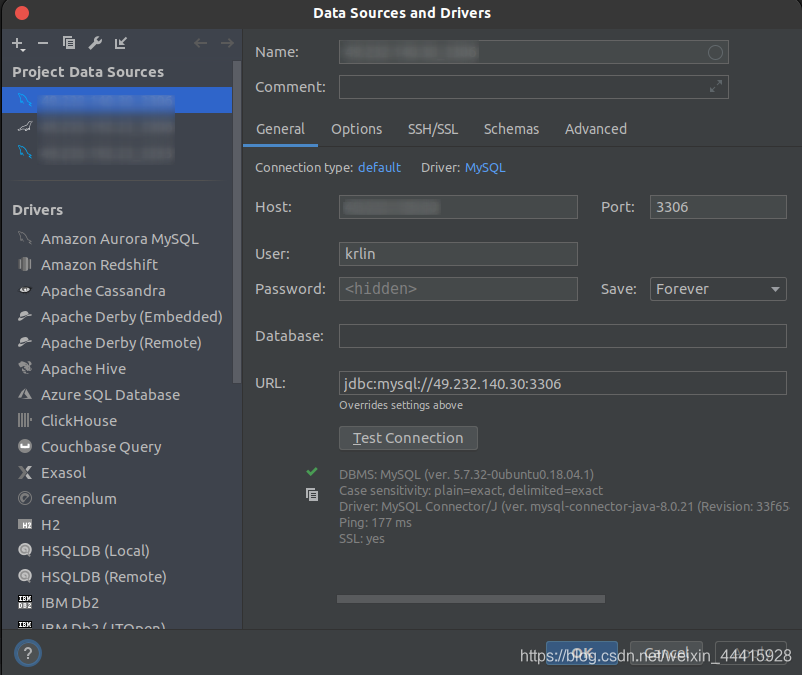Expand the Comment field editor
This screenshot has height=675, width=802.
(716, 86)
